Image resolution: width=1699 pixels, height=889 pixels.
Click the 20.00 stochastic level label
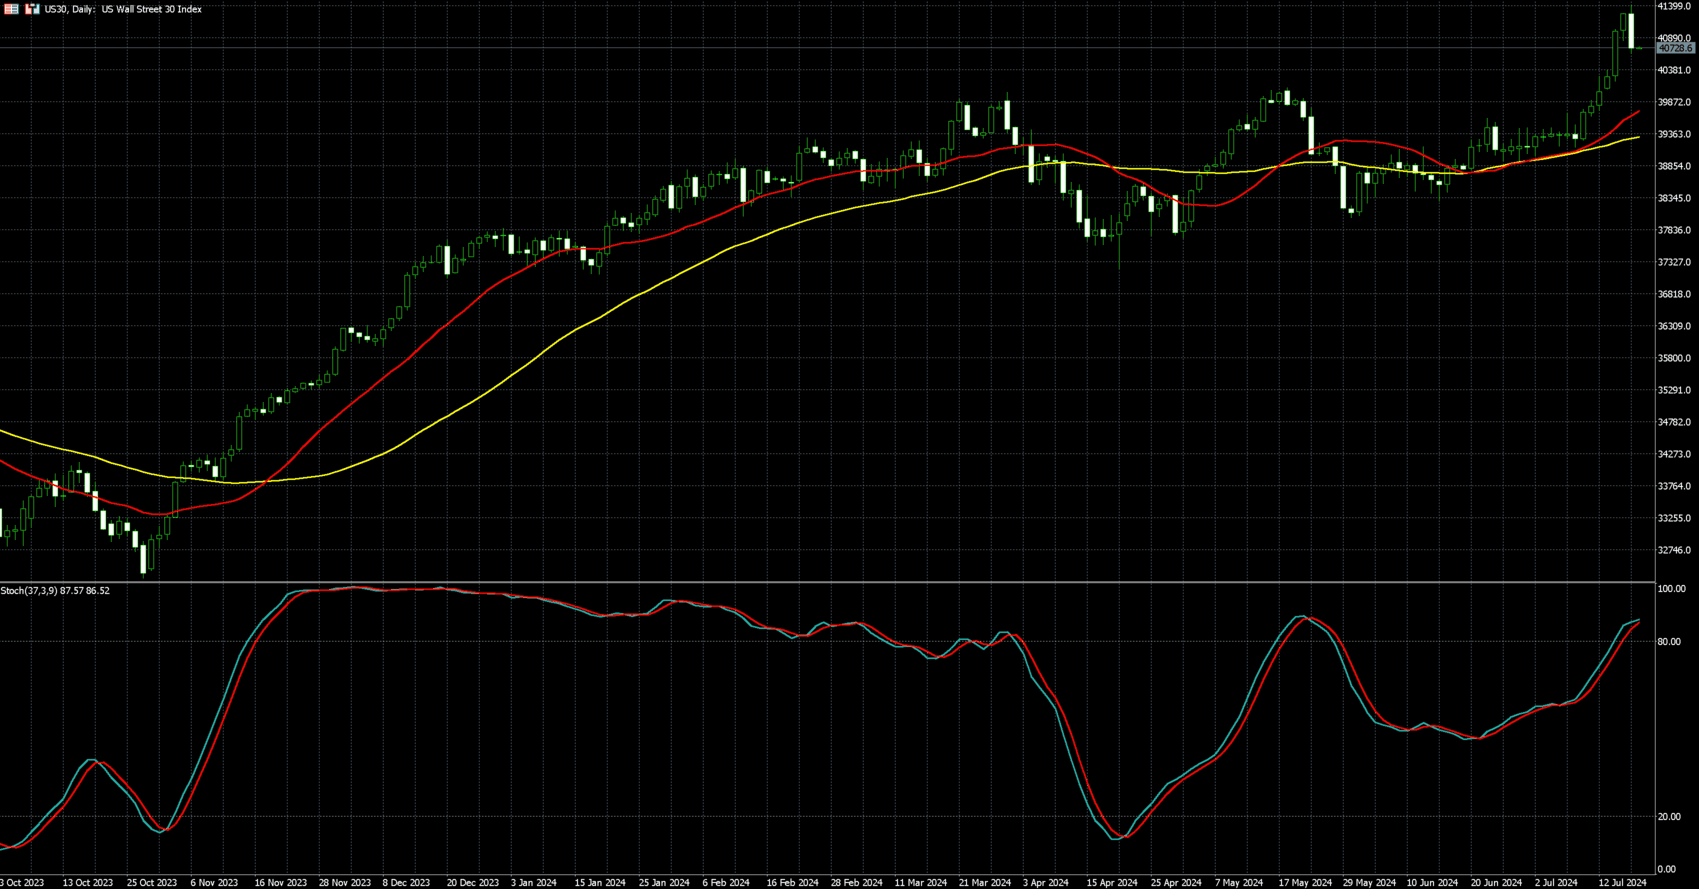coord(1669,817)
